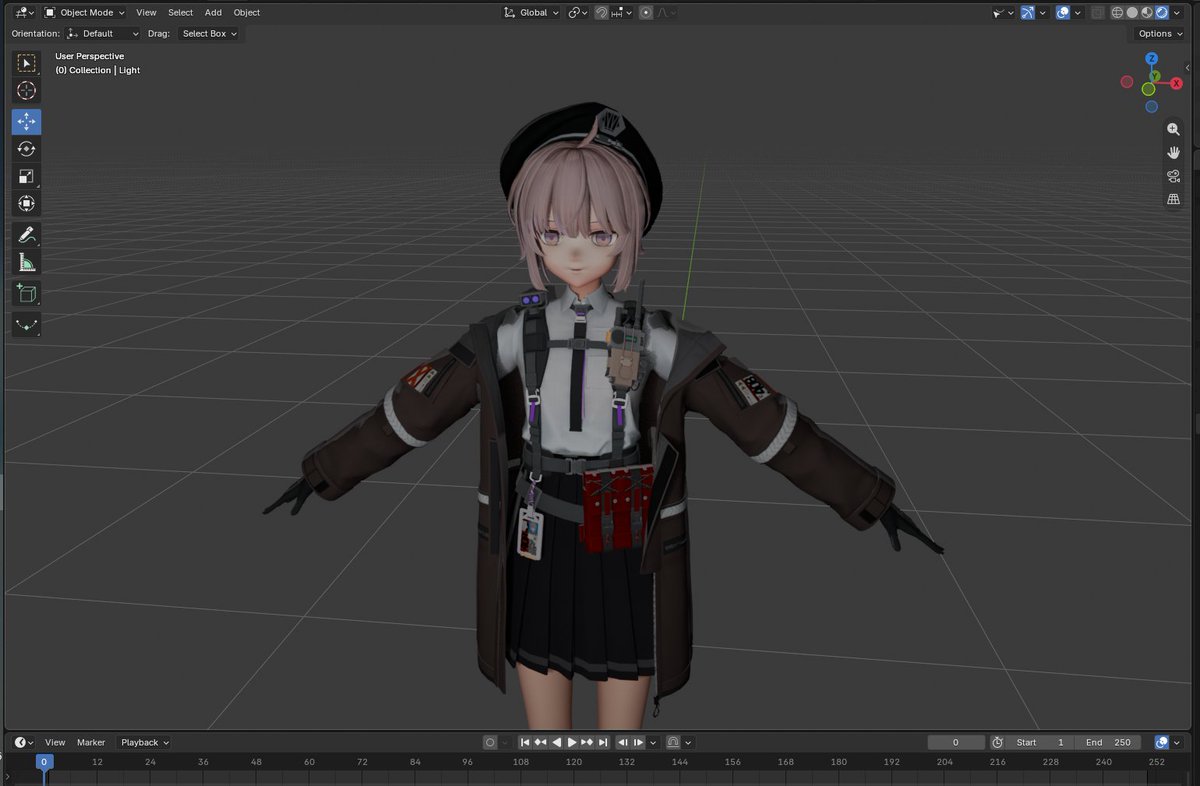Open the keyframe jump options dropdown arrow
This screenshot has height=786, width=1200.
[x=653, y=742]
